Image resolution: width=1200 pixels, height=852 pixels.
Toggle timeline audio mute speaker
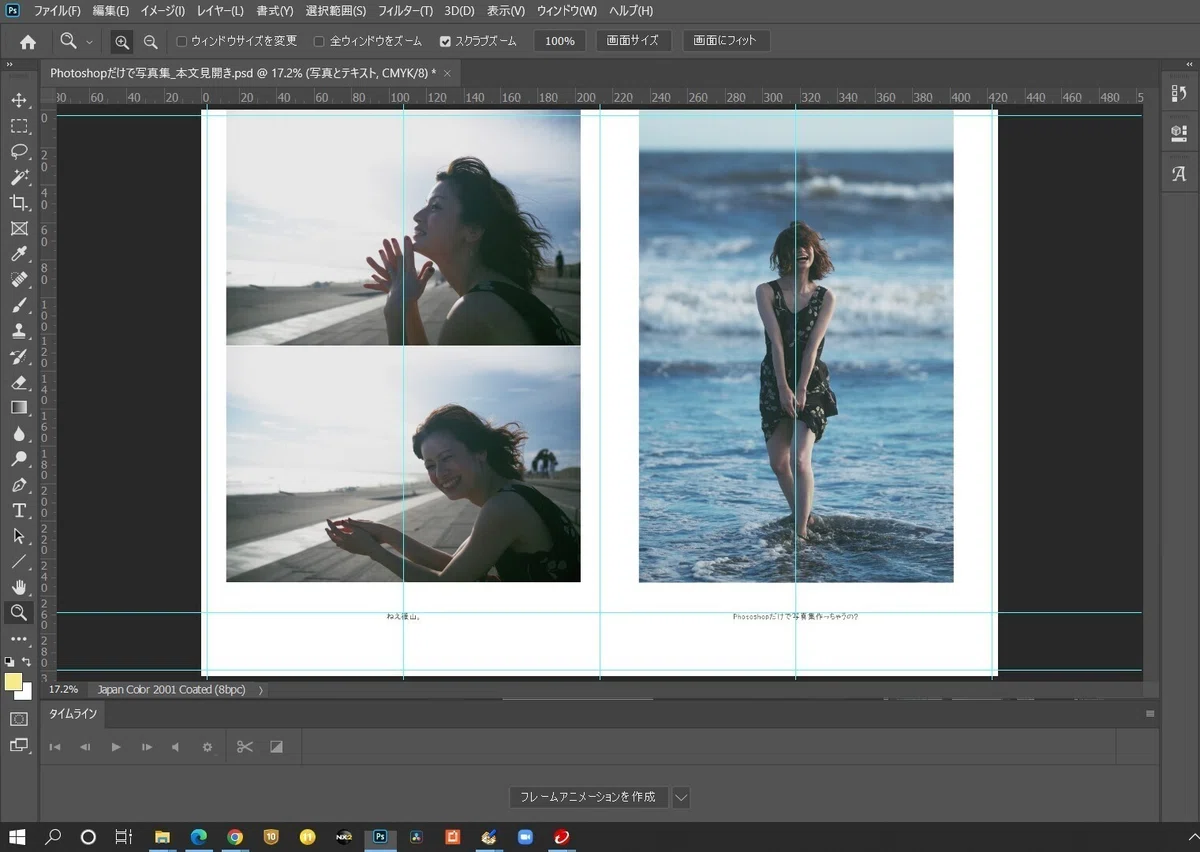click(176, 747)
